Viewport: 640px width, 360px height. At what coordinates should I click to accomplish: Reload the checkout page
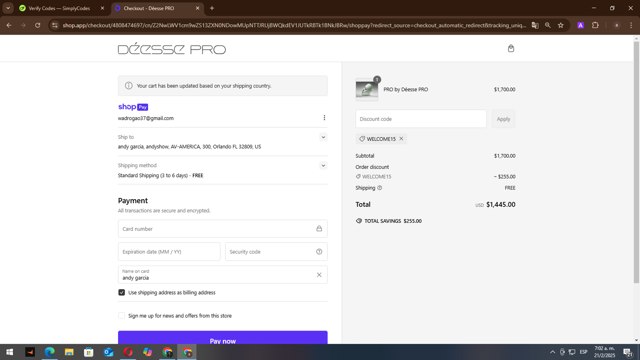pos(38,25)
